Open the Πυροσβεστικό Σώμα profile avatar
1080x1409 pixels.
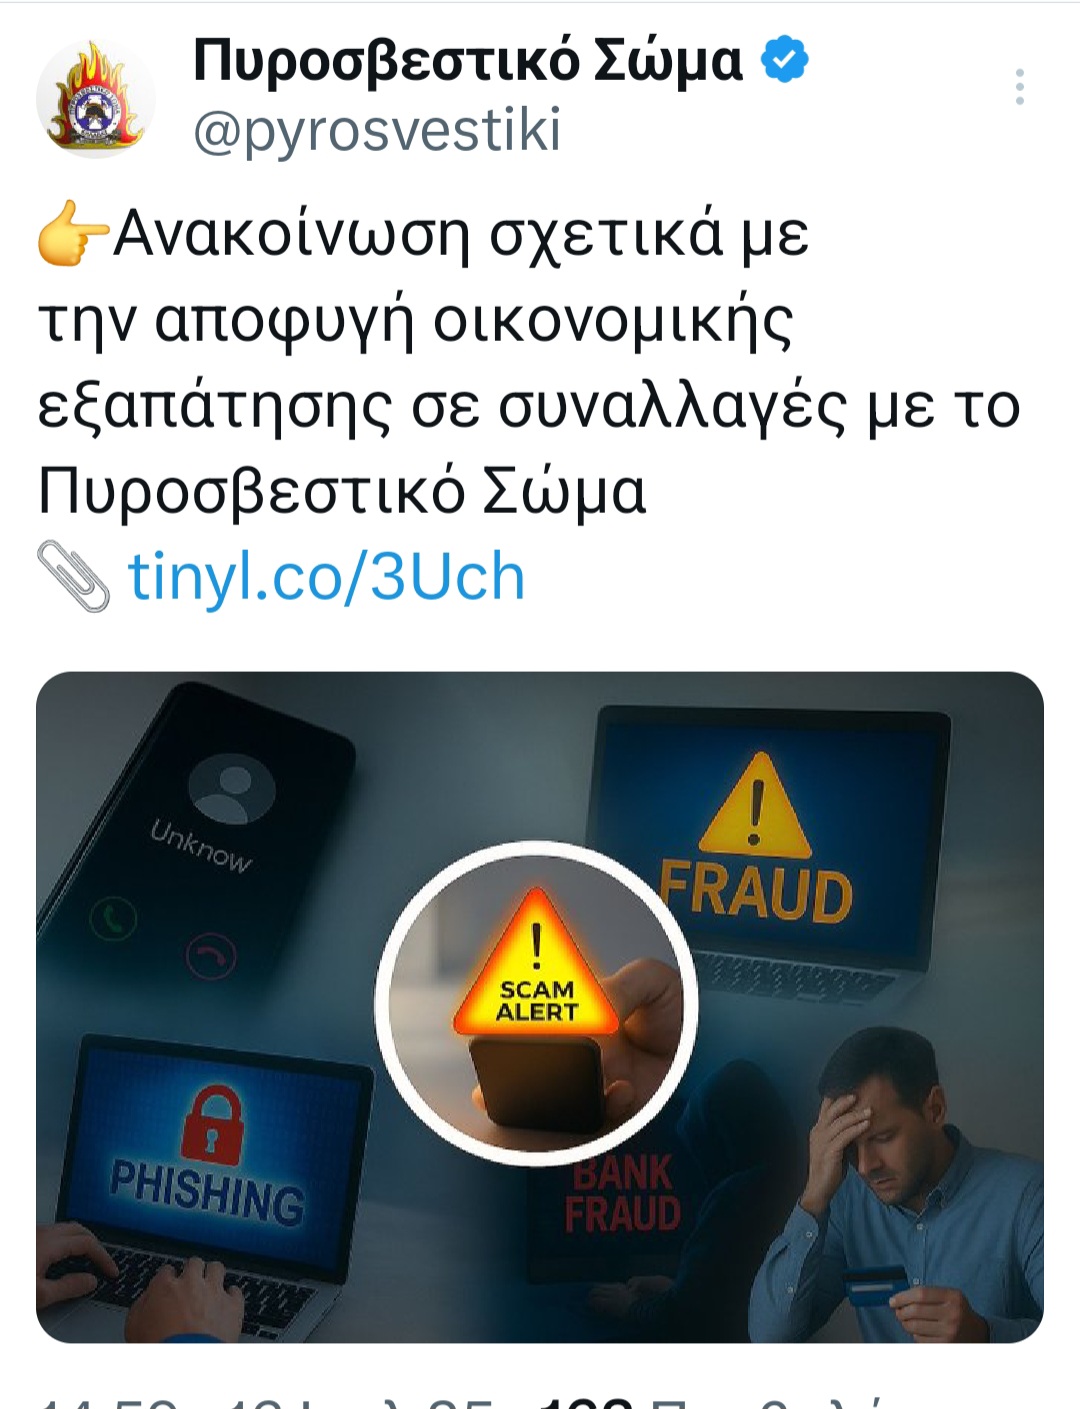click(x=96, y=99)
